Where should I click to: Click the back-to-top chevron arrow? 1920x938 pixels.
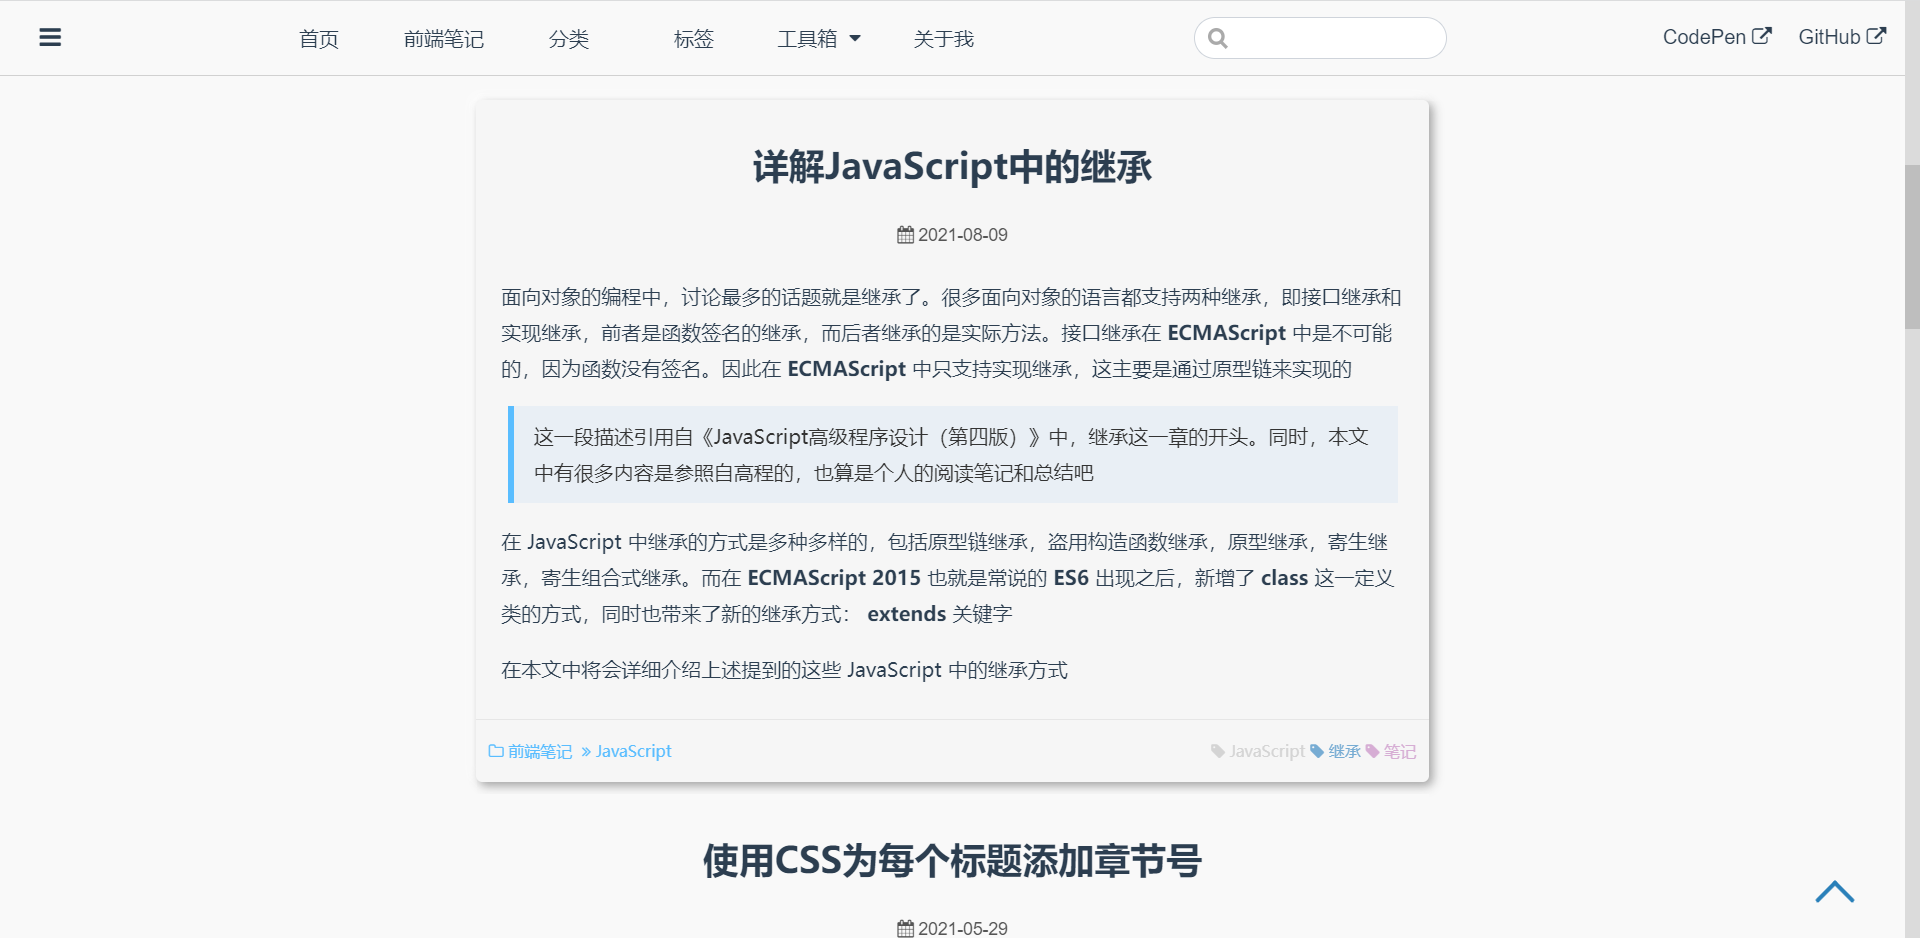1835,891
